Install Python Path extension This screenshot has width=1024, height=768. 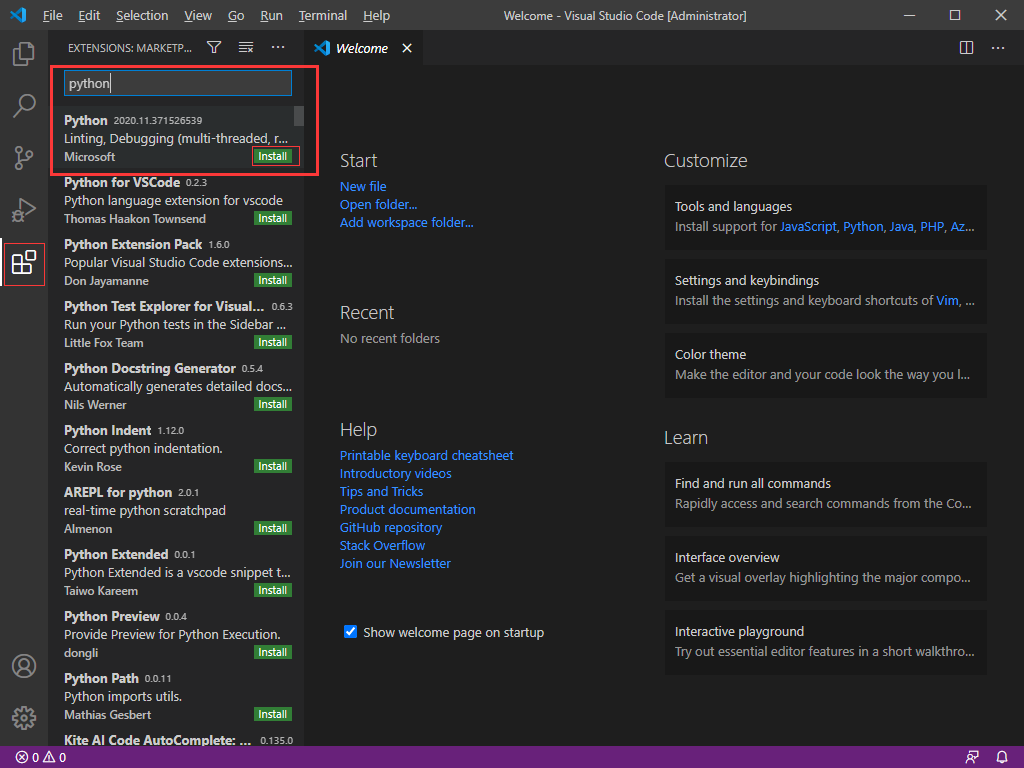point(272,714)
